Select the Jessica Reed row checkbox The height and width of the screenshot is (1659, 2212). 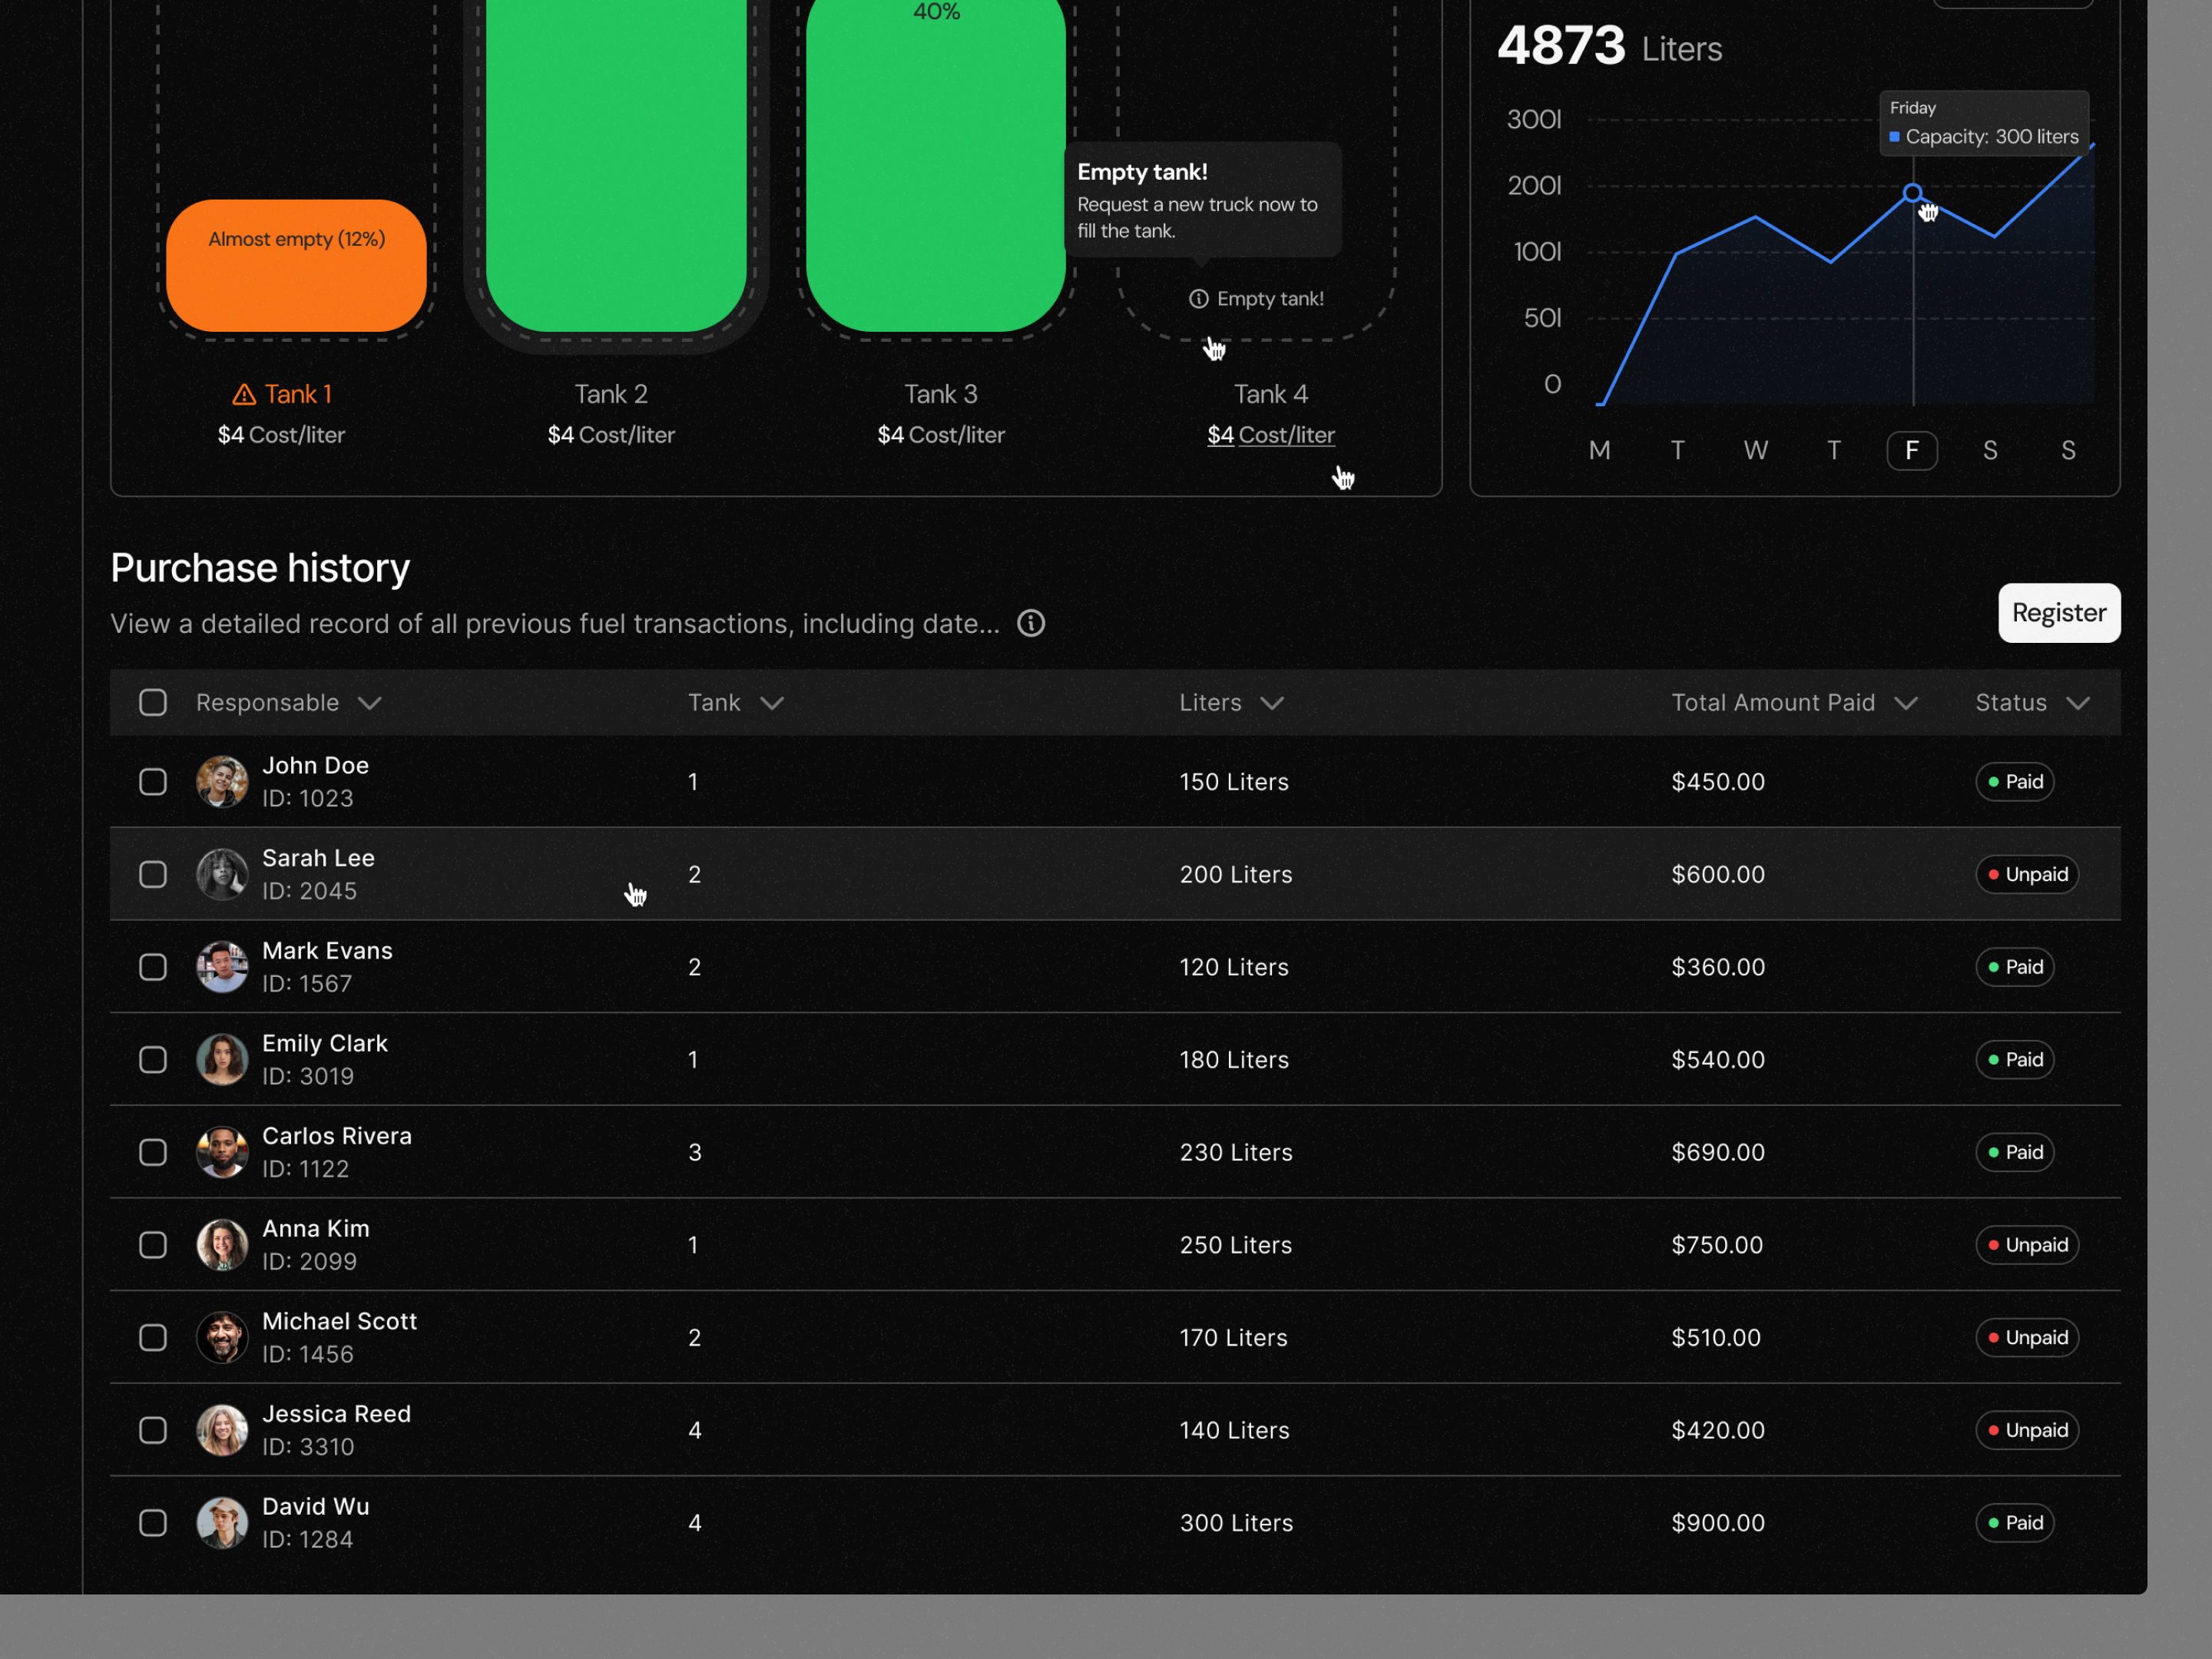153,1430
